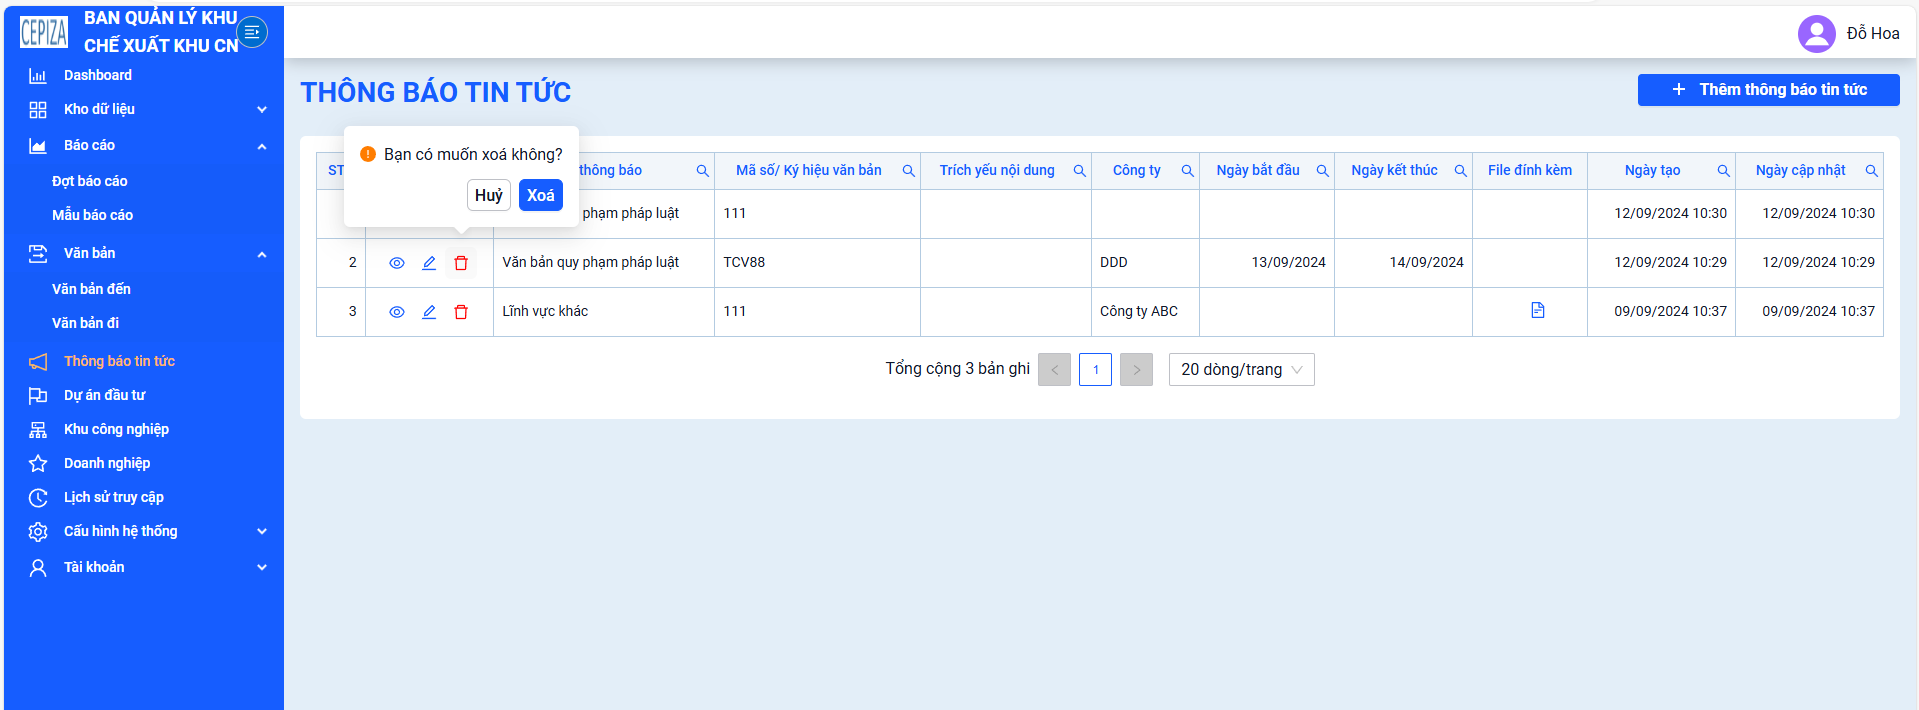Open attached file icon for Công ty ABC
This screenshot has height=710, width=1919.
1538,310
